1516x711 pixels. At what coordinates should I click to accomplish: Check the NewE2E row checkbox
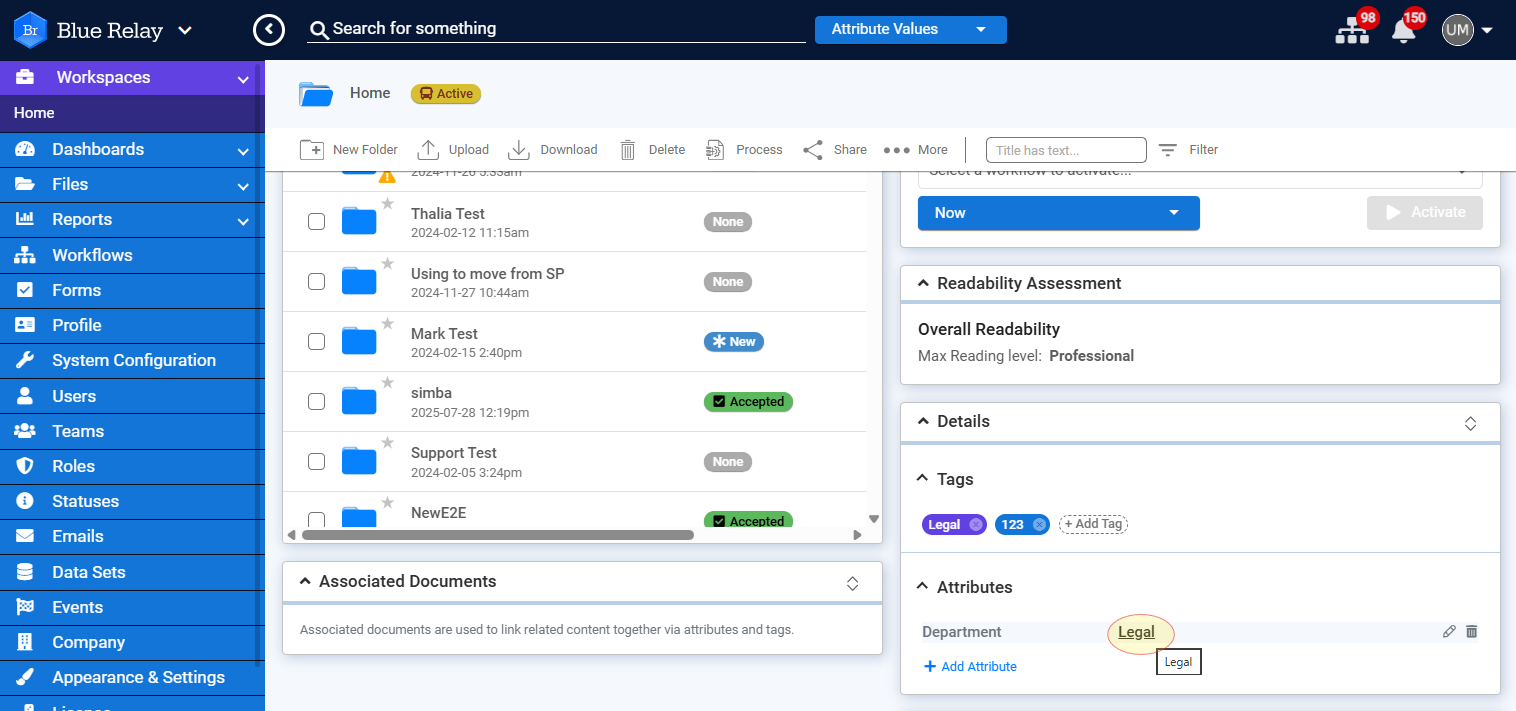[x=316, y=519]
